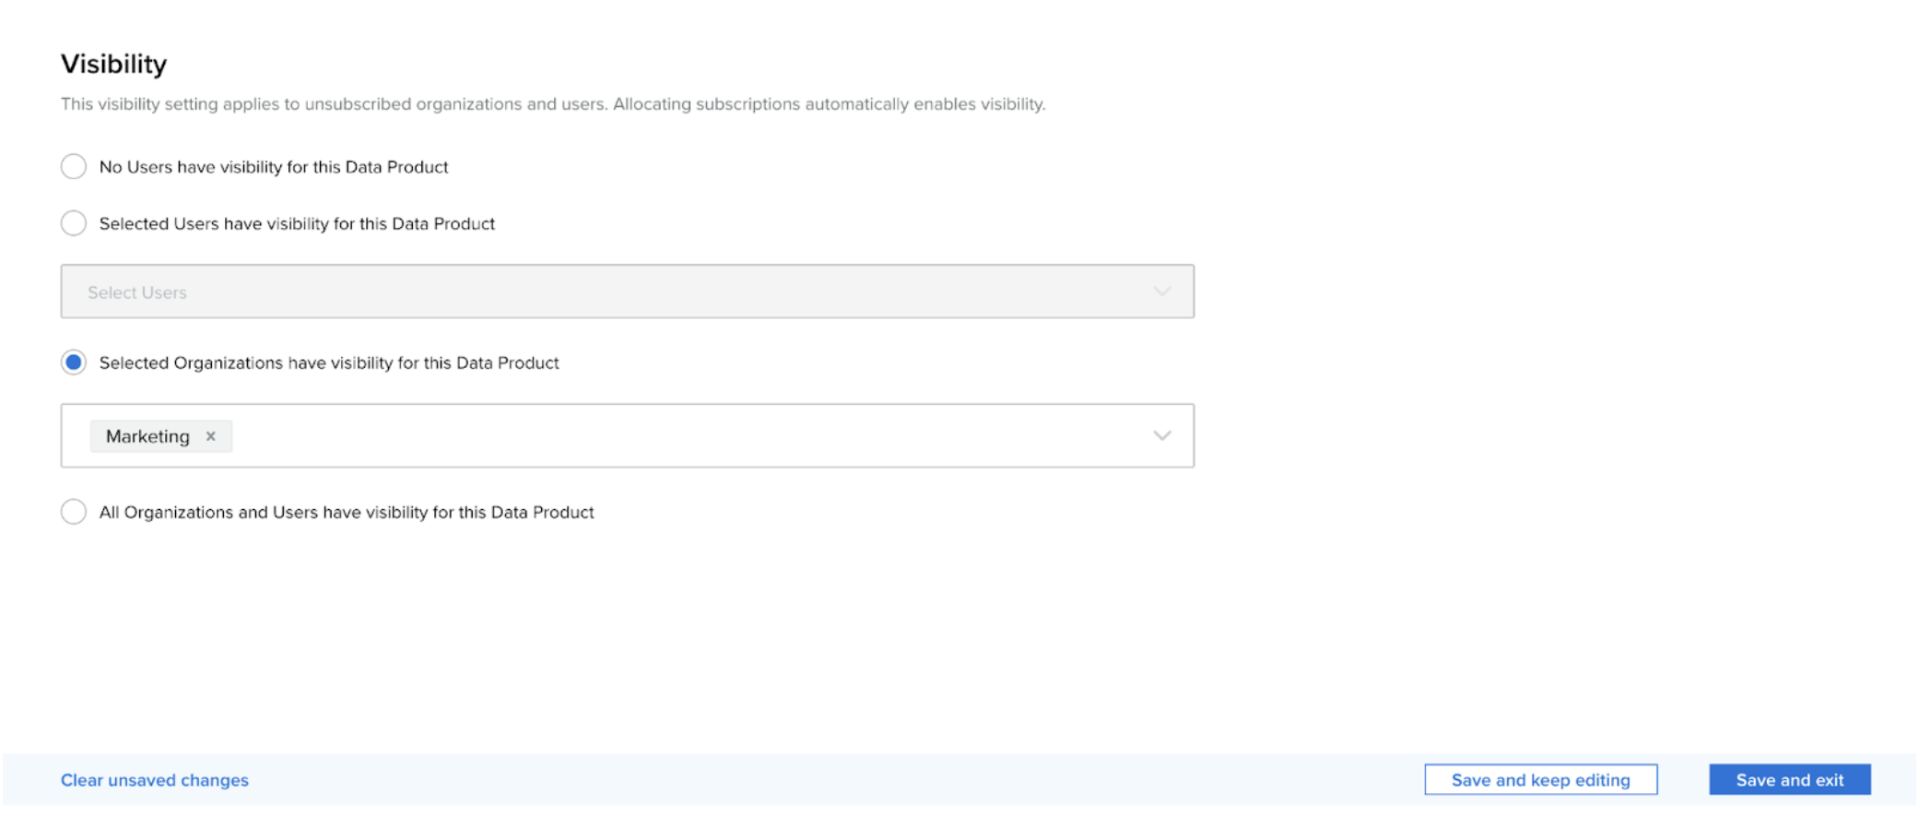Choose the "Selected Users have visibility" radio button
The width and height of the screenshot is (1920, 834).
coord(74,223)
